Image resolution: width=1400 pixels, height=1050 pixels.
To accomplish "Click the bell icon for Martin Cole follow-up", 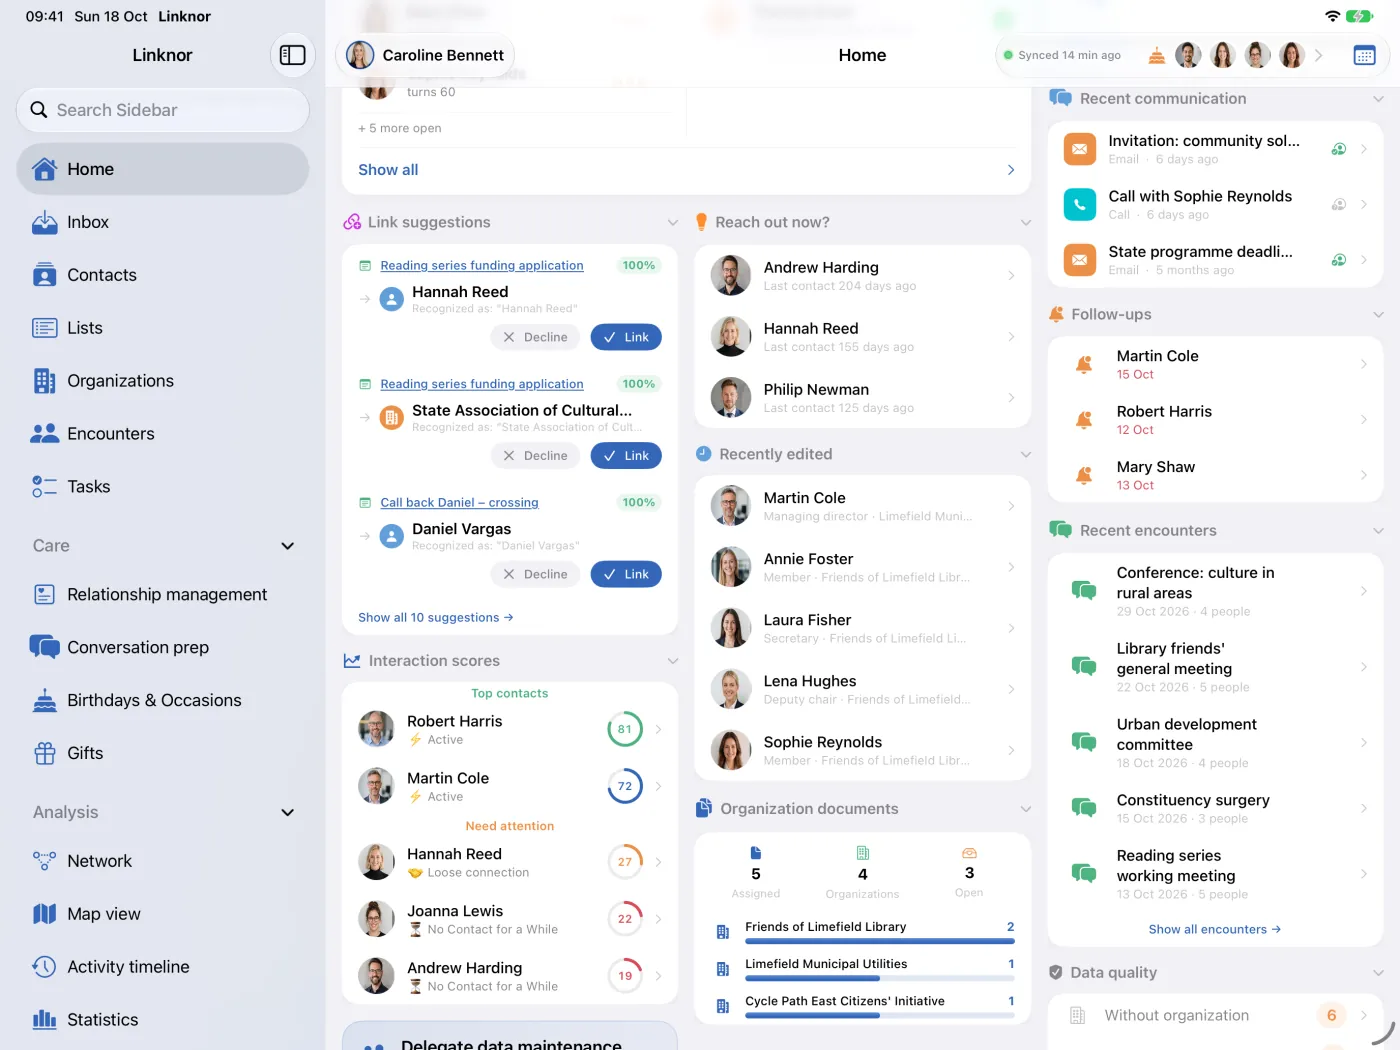I will click(x=1084, y=365).
